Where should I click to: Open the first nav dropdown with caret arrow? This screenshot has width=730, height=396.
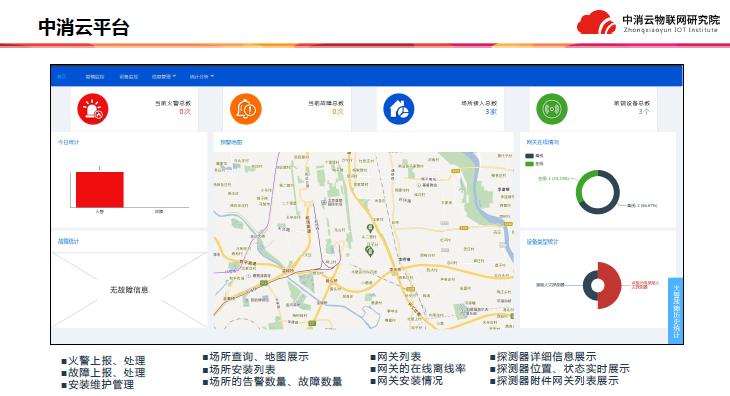point(164,76)
